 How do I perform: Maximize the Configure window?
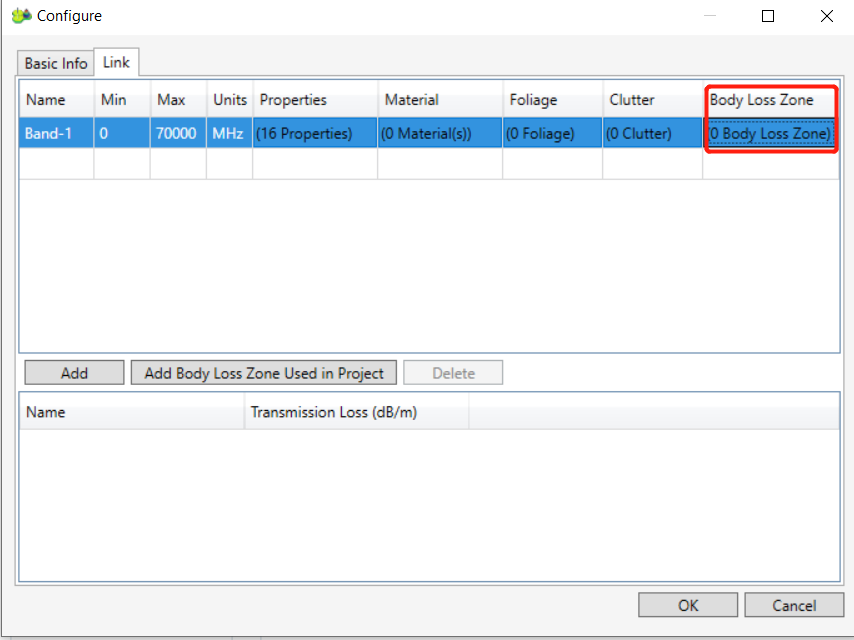[768, 16]
